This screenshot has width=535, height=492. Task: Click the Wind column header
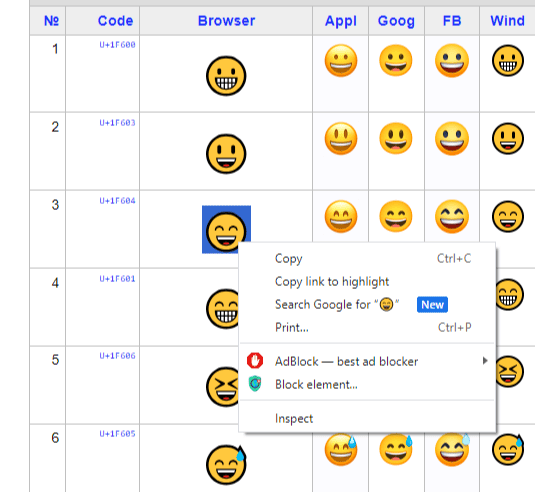[x=507, y=21]
